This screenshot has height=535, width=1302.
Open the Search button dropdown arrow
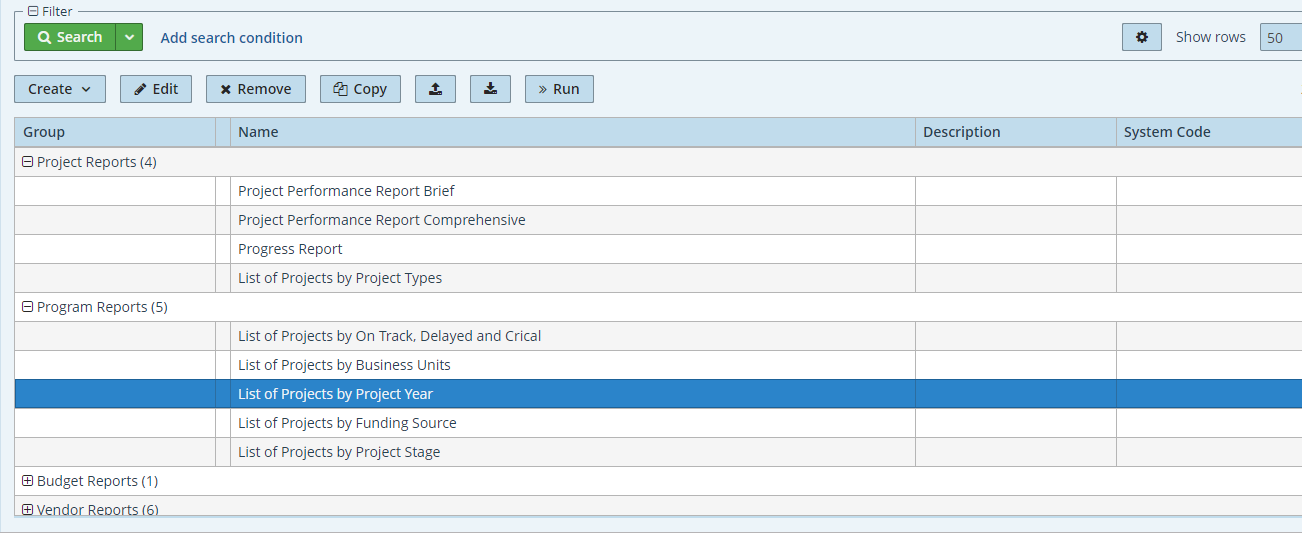[129, 38]
